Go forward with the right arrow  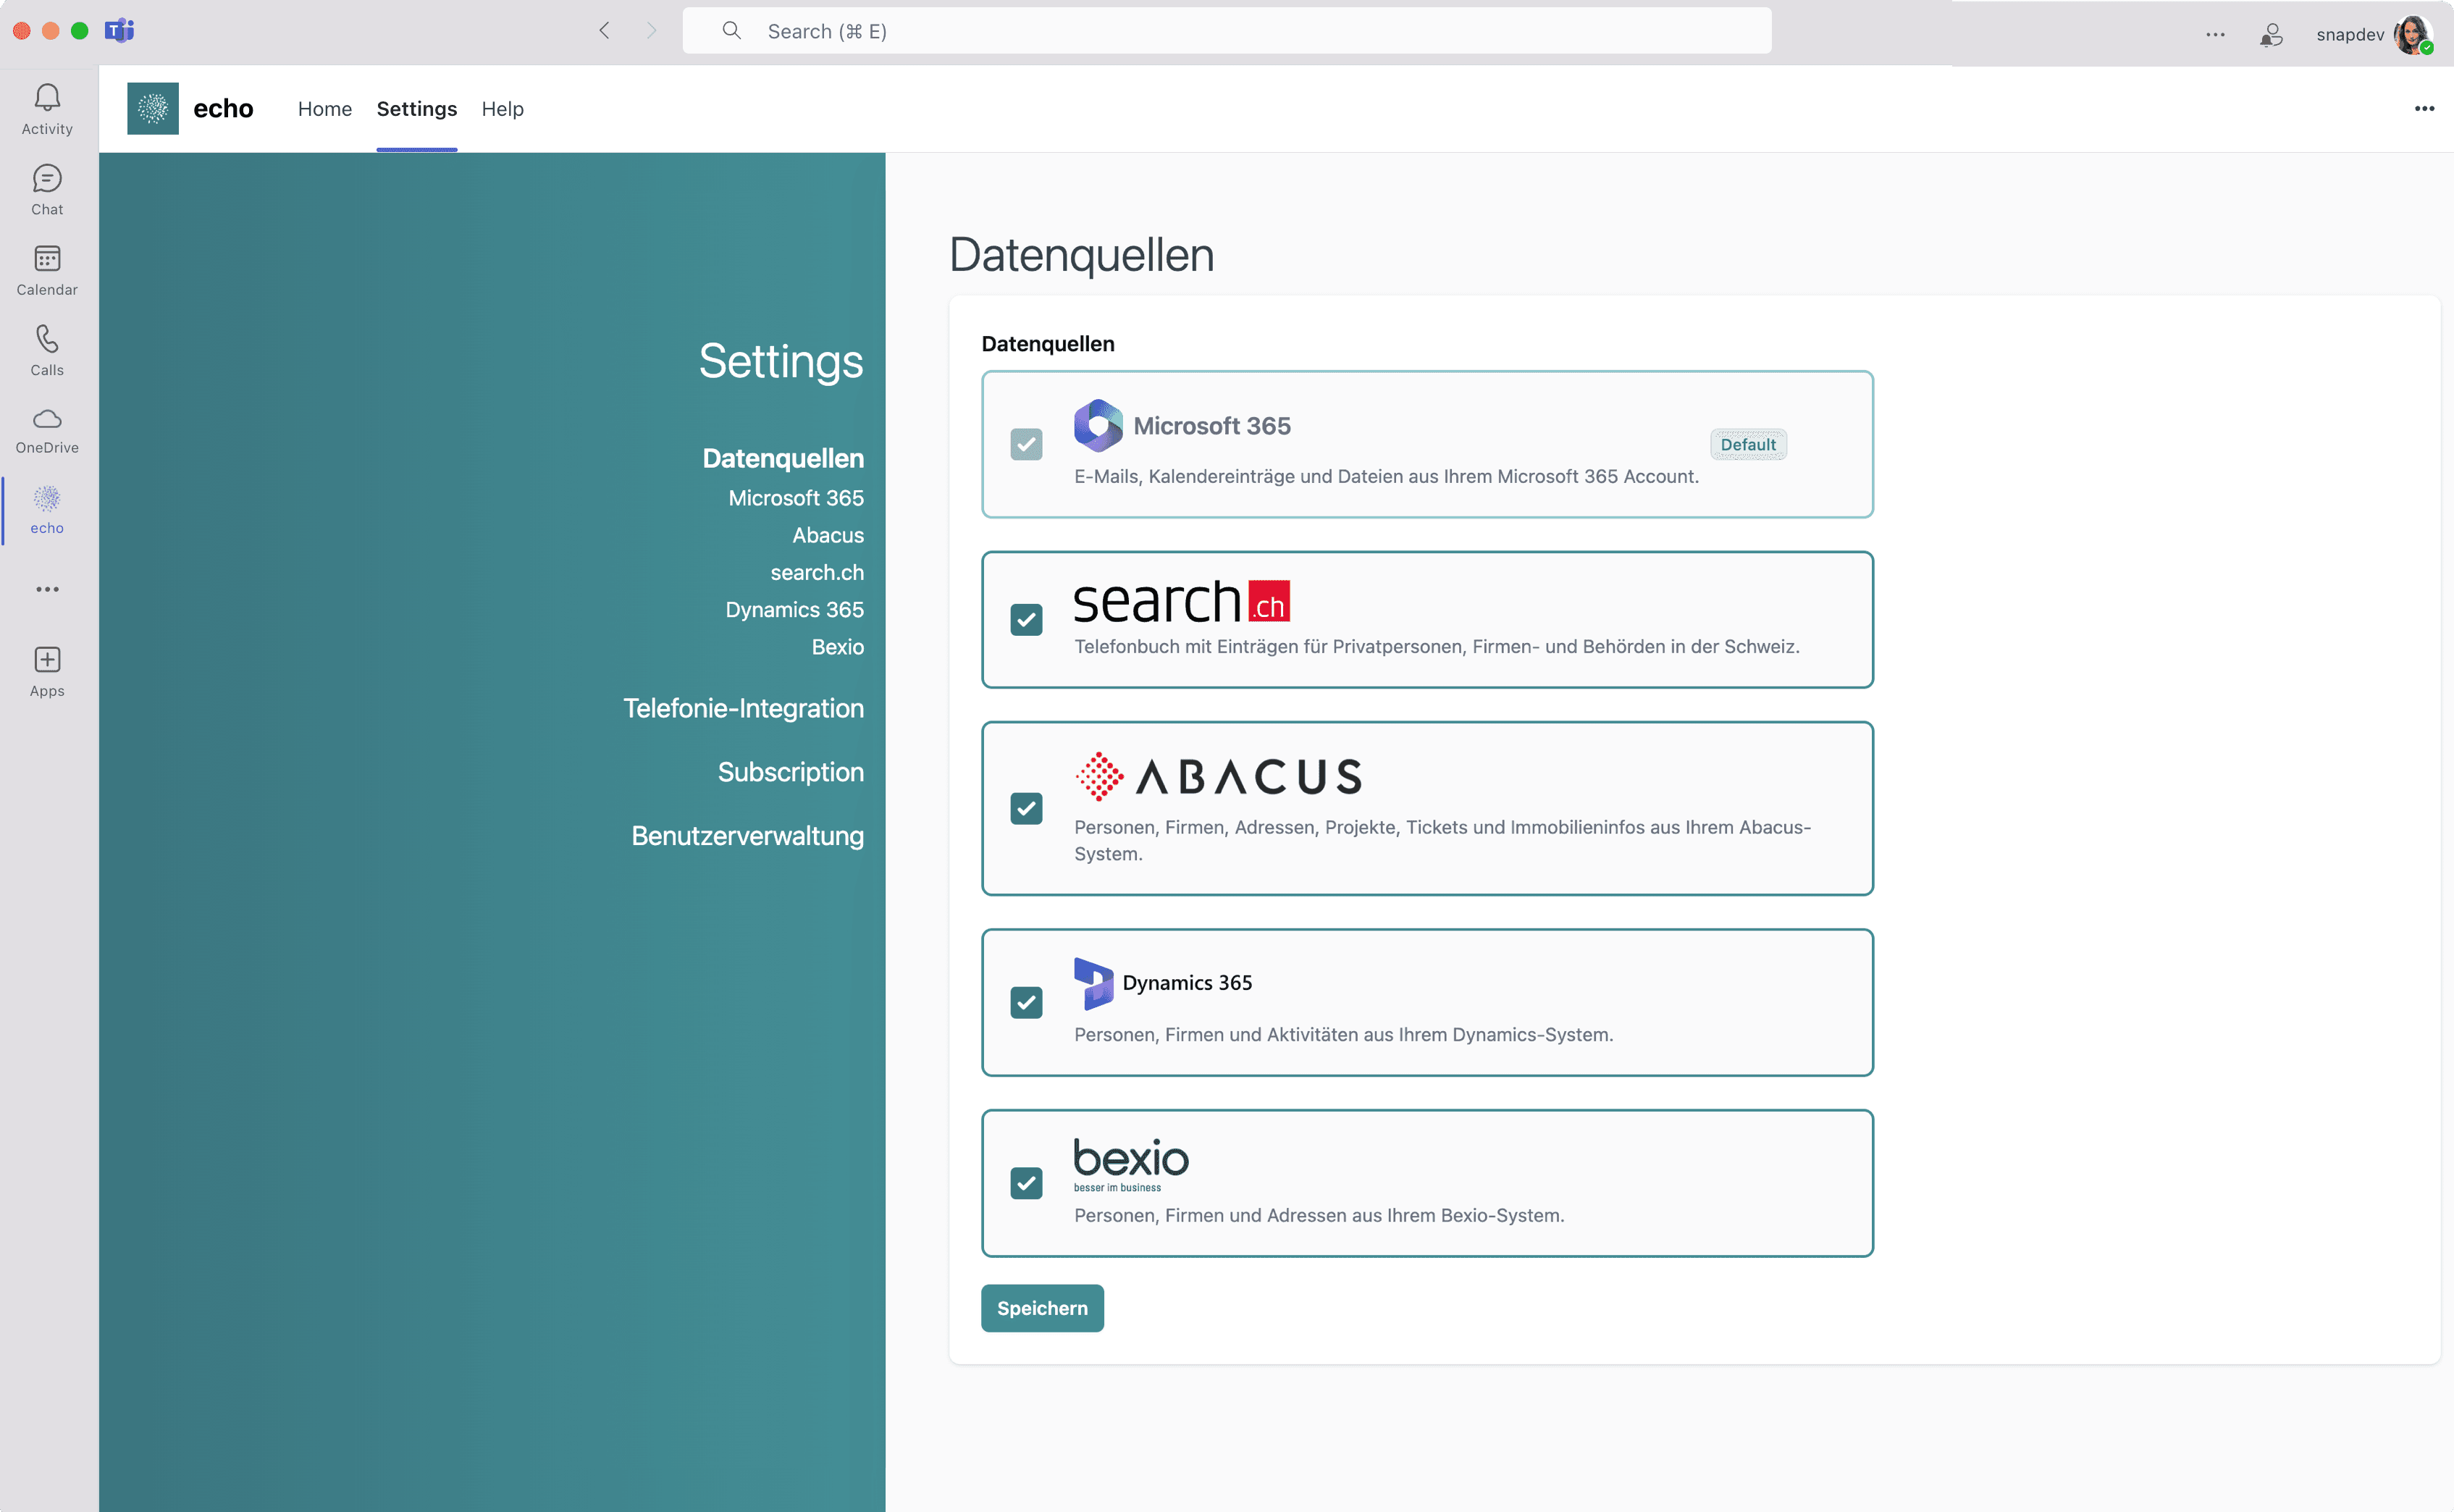(x=651, y=31)
